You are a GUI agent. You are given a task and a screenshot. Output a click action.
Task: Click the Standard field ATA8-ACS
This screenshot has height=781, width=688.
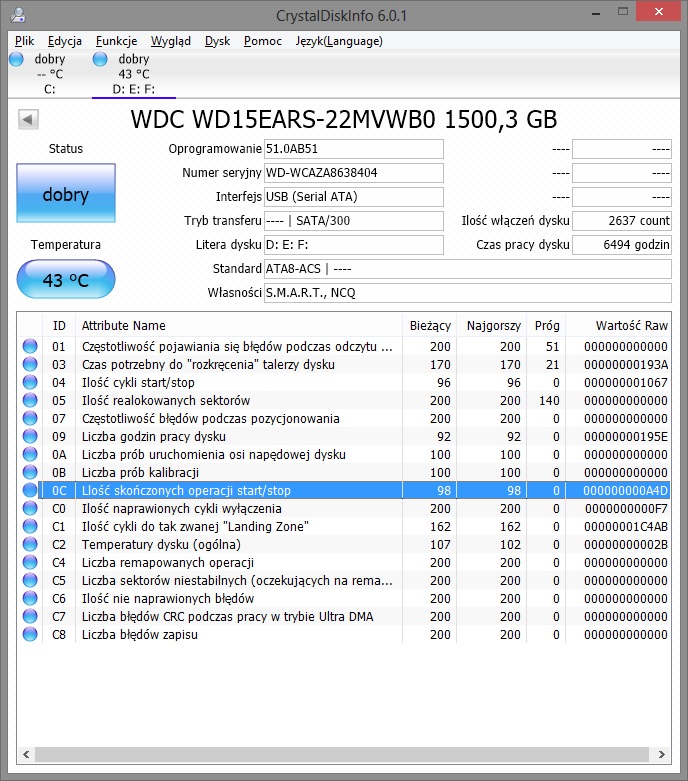[468, 269]
